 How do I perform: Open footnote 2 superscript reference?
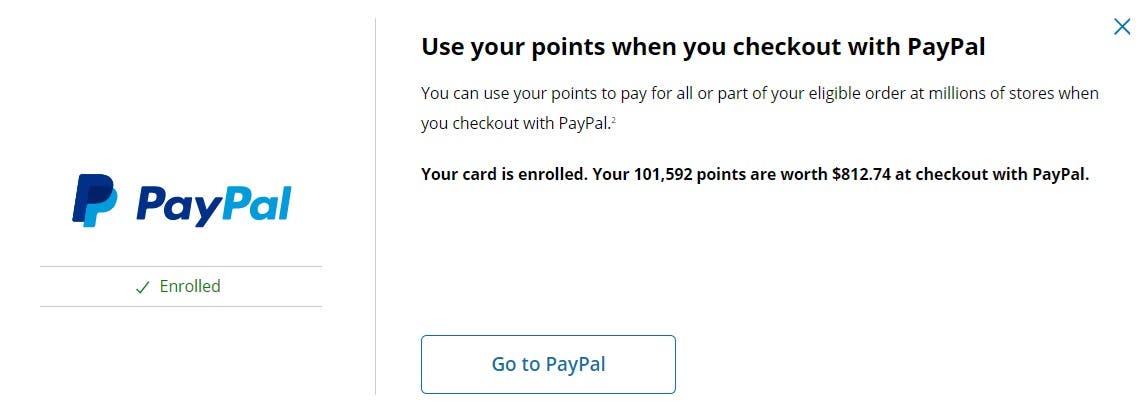pos(613,120)
